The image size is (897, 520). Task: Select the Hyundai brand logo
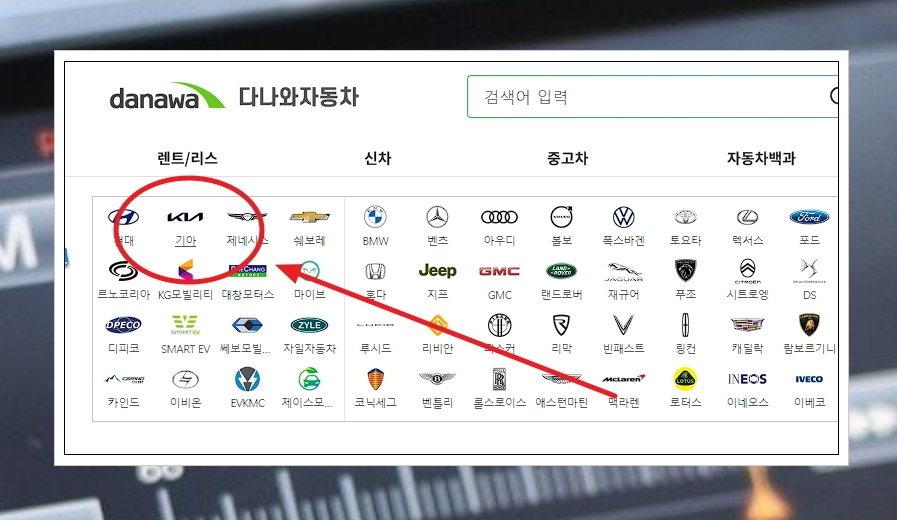[124, 217]
